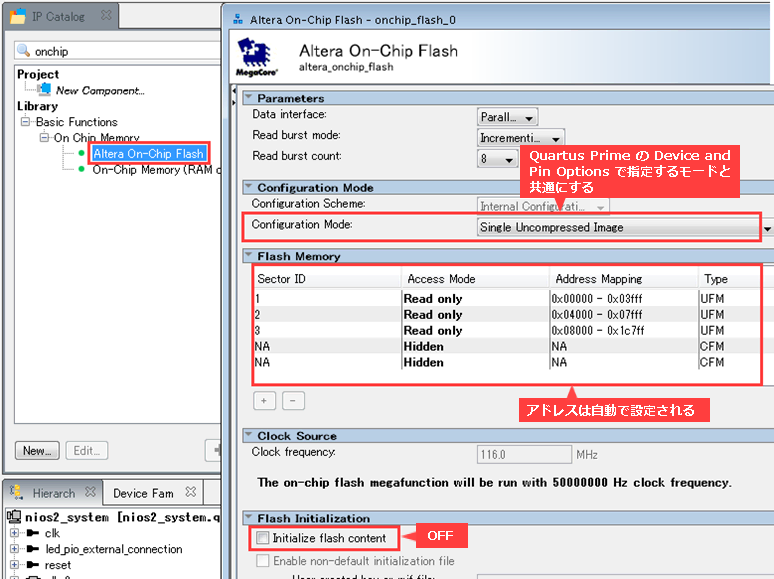Toggle Initialize flash content checkbox
This screenshot has height=579, width=774.
[263, 538]
